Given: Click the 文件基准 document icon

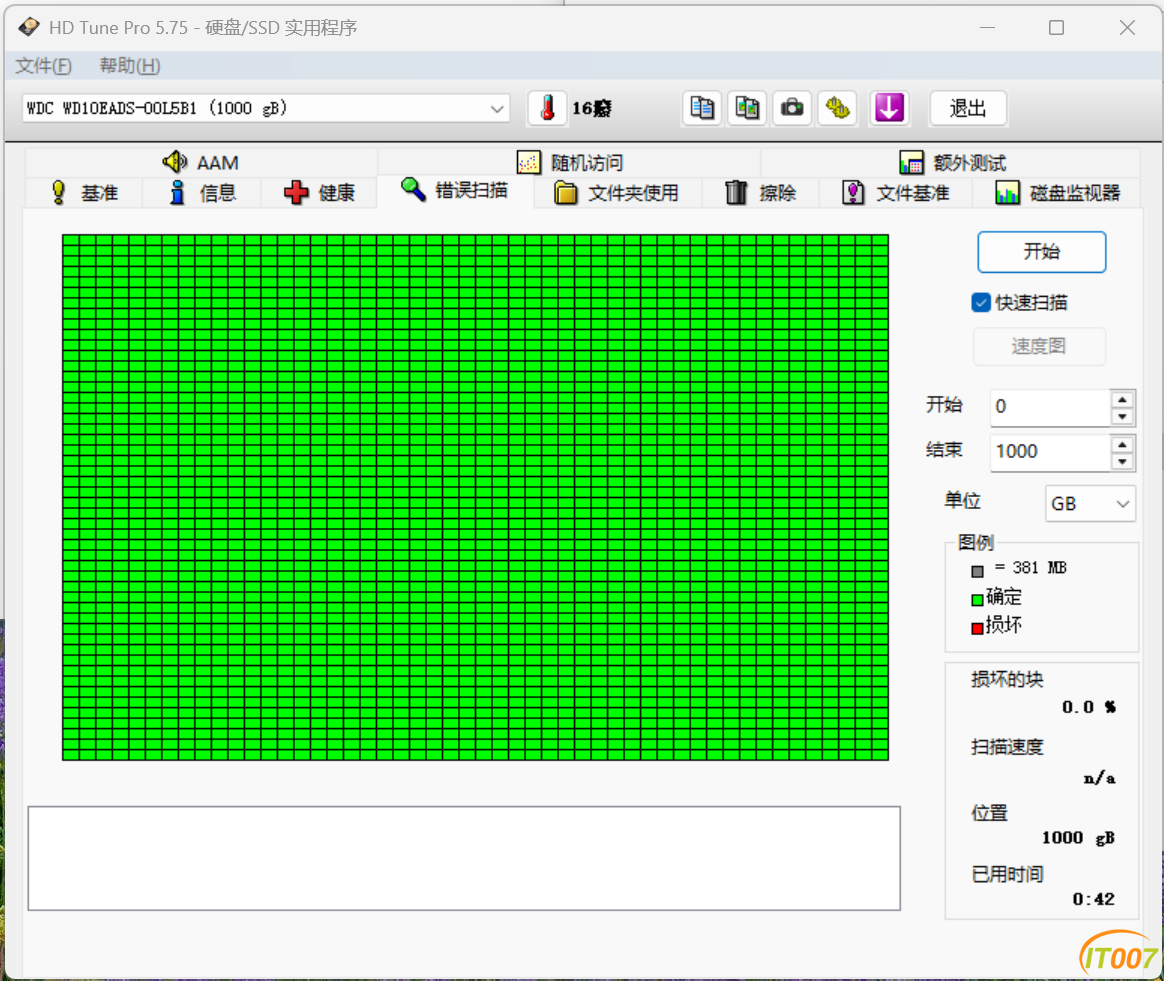Looking at the screenshot, I should pyautogui.click(x=853, y=192).
